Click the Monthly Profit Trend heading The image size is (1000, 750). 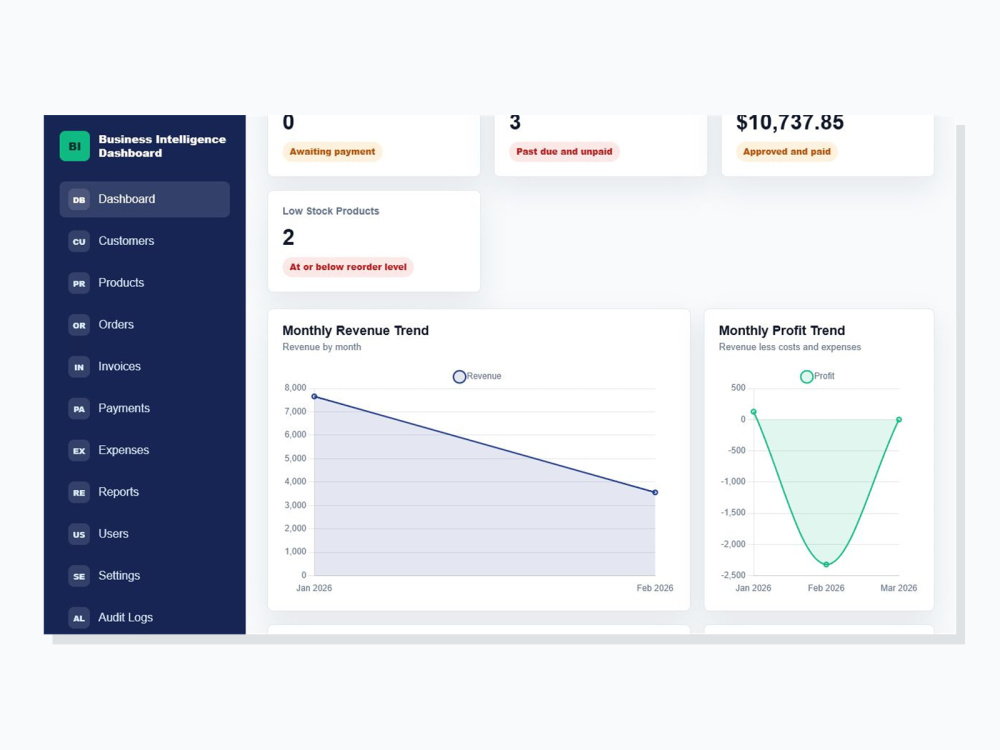[x=781, y=330]
